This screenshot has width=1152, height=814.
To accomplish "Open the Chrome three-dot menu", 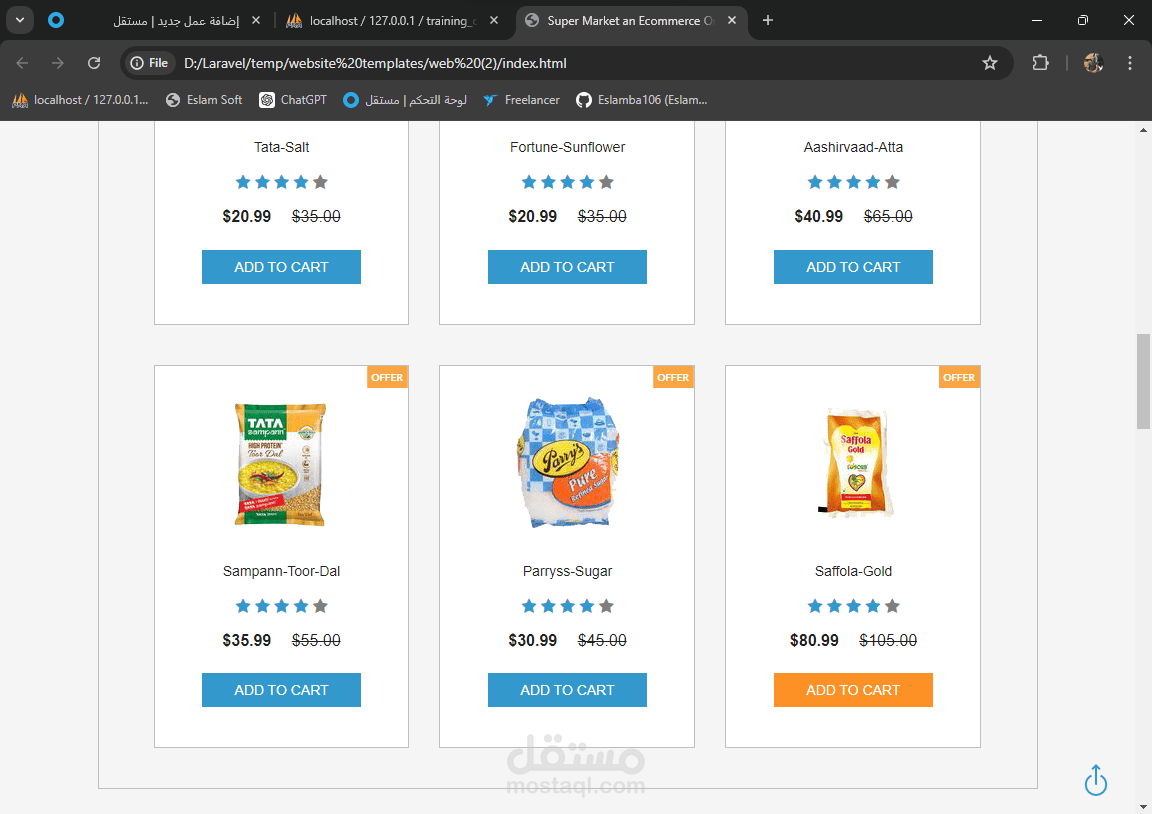I will 1129,63.
